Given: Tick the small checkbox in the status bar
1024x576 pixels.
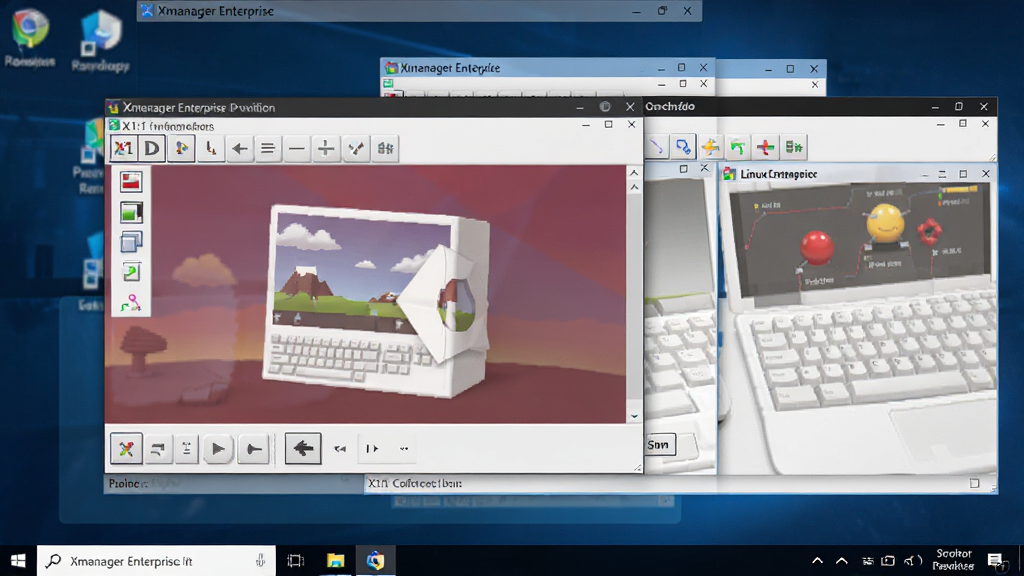Looking at the screenshot, I should [974, 483].
